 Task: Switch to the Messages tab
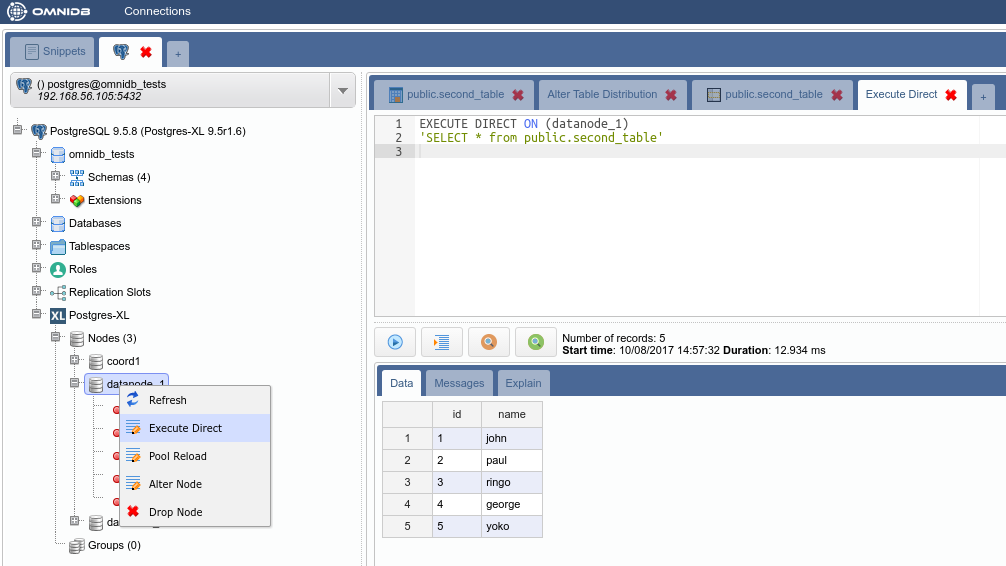click(459, 383)
